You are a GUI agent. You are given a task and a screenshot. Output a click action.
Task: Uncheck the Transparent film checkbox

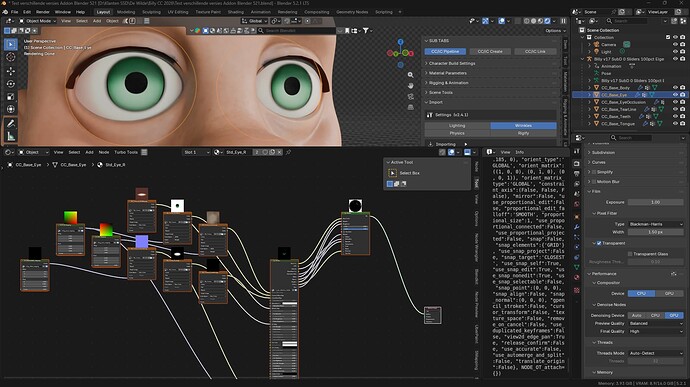pyautogui.click(x=599, y=243)
